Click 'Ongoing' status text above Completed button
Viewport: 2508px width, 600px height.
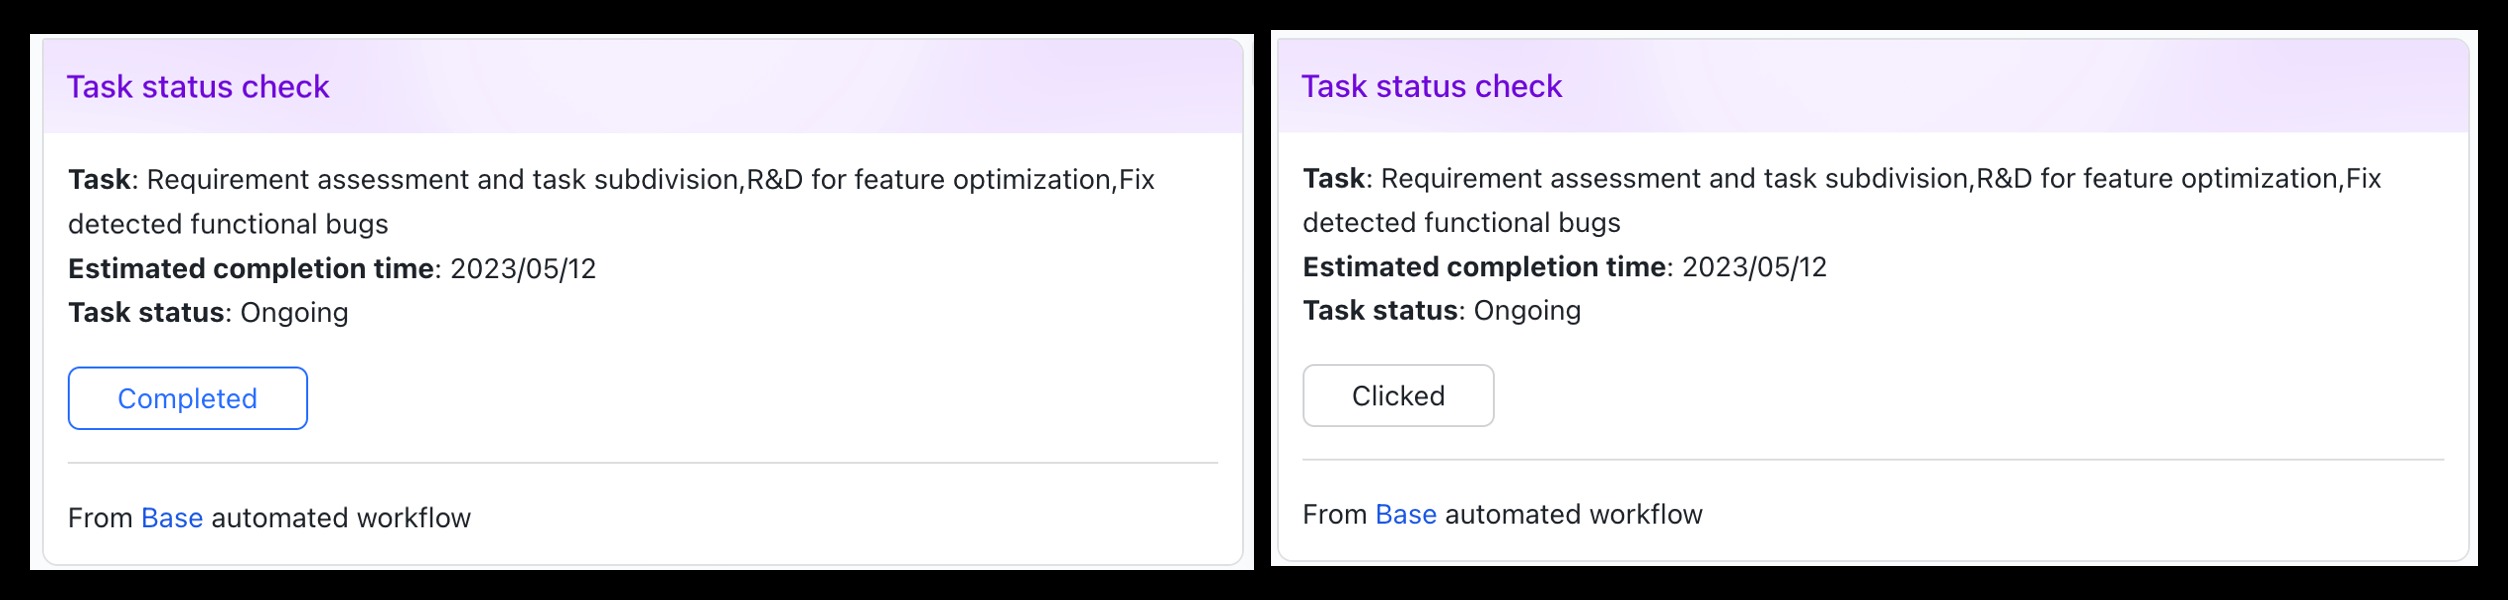(x=294, y=313)
